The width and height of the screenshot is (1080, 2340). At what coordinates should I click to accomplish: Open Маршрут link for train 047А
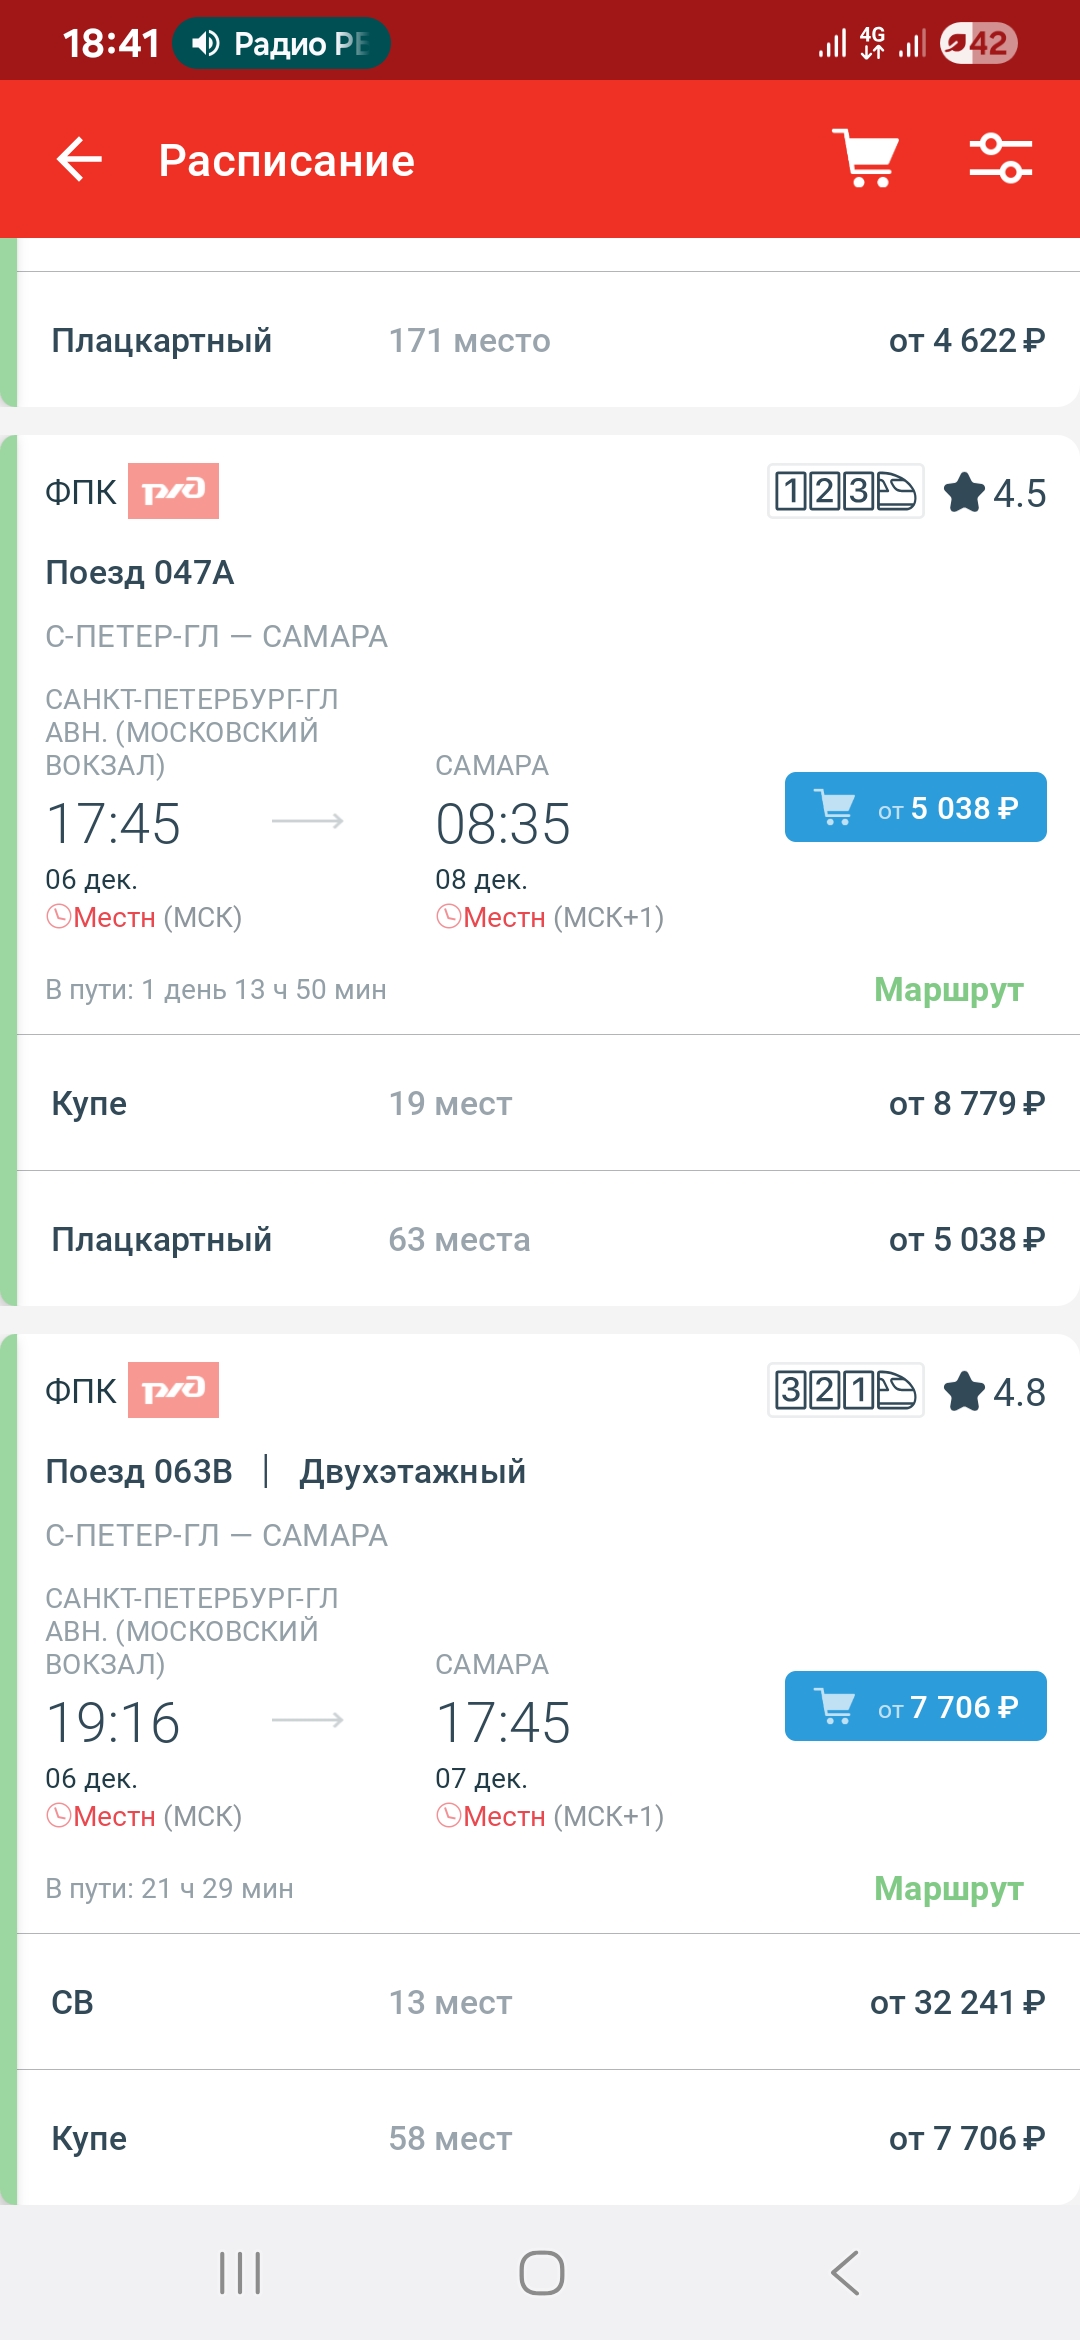point(948,990)
